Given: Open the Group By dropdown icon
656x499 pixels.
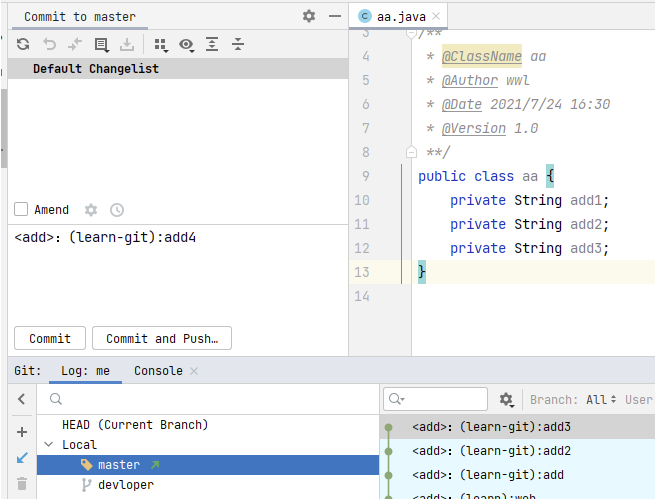Looking at the screenshot, I should click(x=160, y=44).
